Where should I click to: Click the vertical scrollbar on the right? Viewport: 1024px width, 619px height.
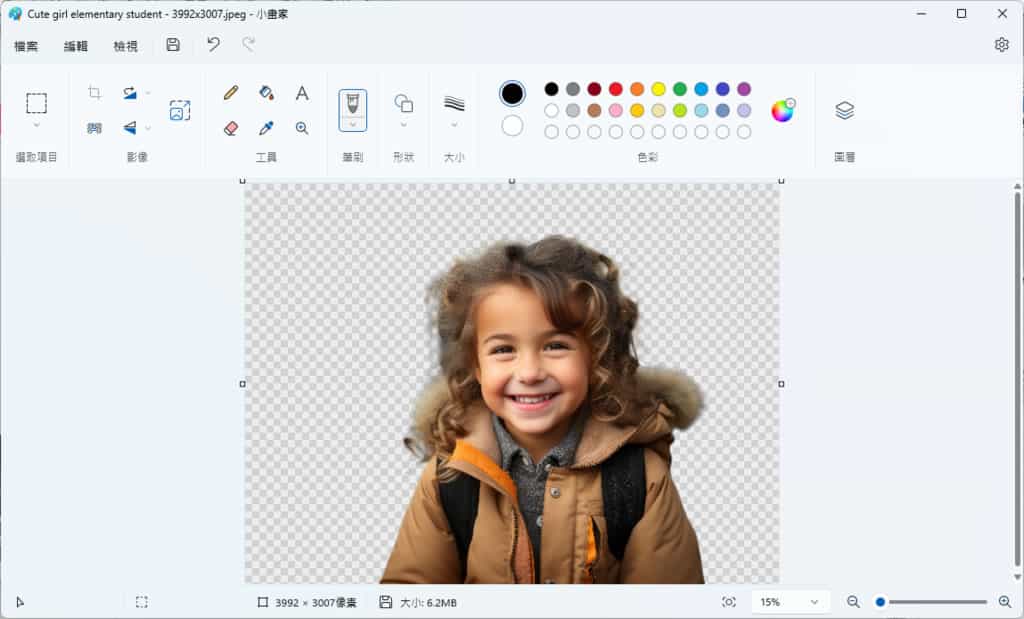[x=1017, y=379]
